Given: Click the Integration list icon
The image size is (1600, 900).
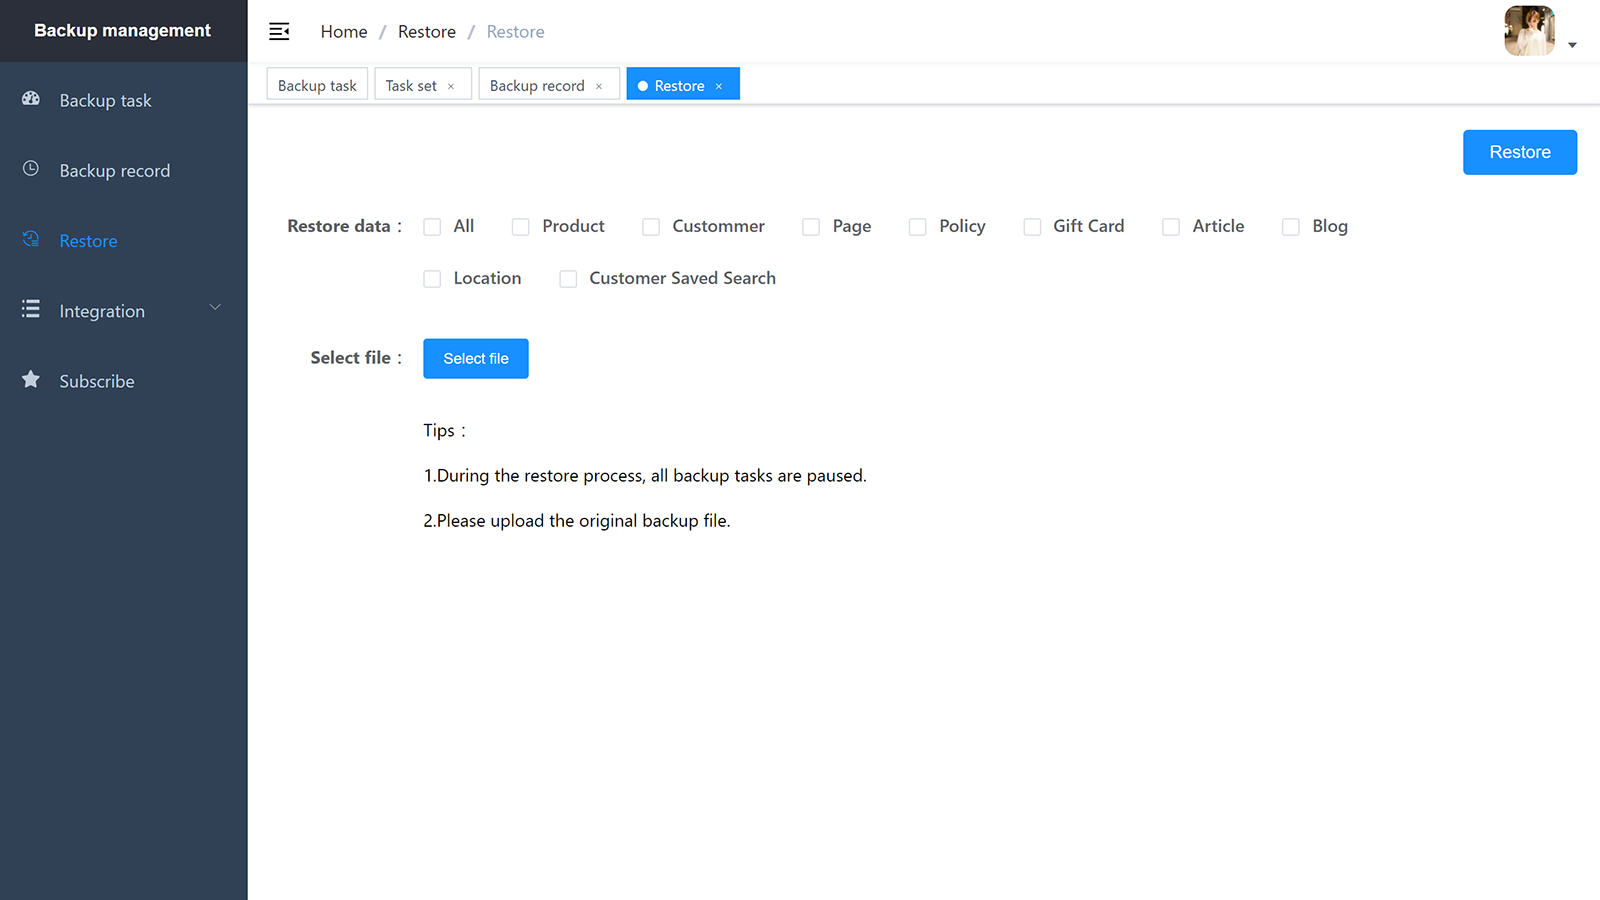Looking at the screenshot, I should point(31,309).
